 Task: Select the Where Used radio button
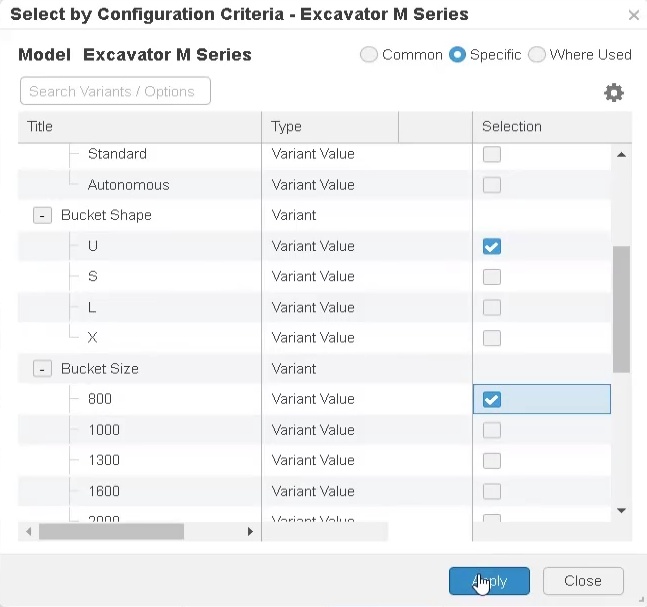click(537, 55)
